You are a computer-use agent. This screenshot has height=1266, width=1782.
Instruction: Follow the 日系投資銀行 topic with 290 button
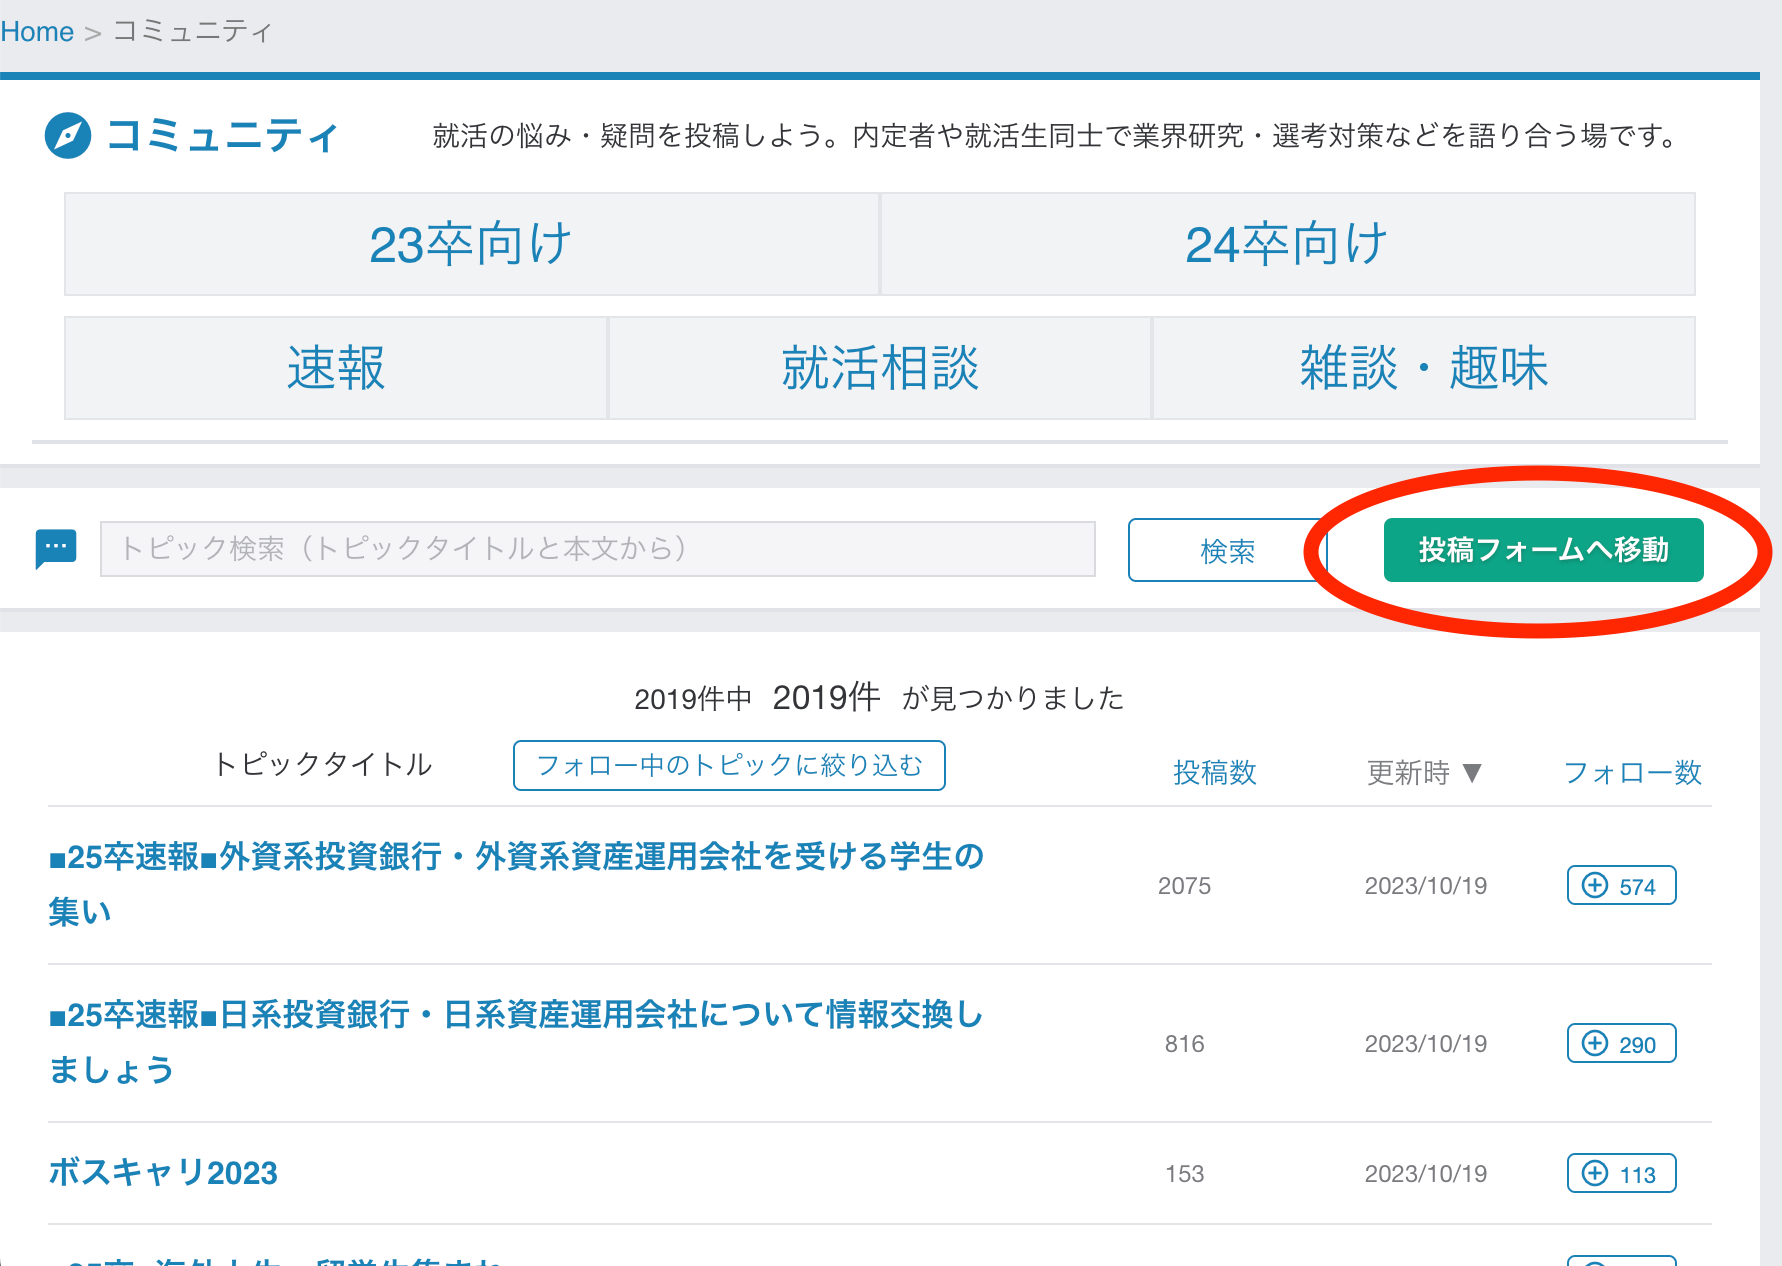[x=1620, y=1044]
